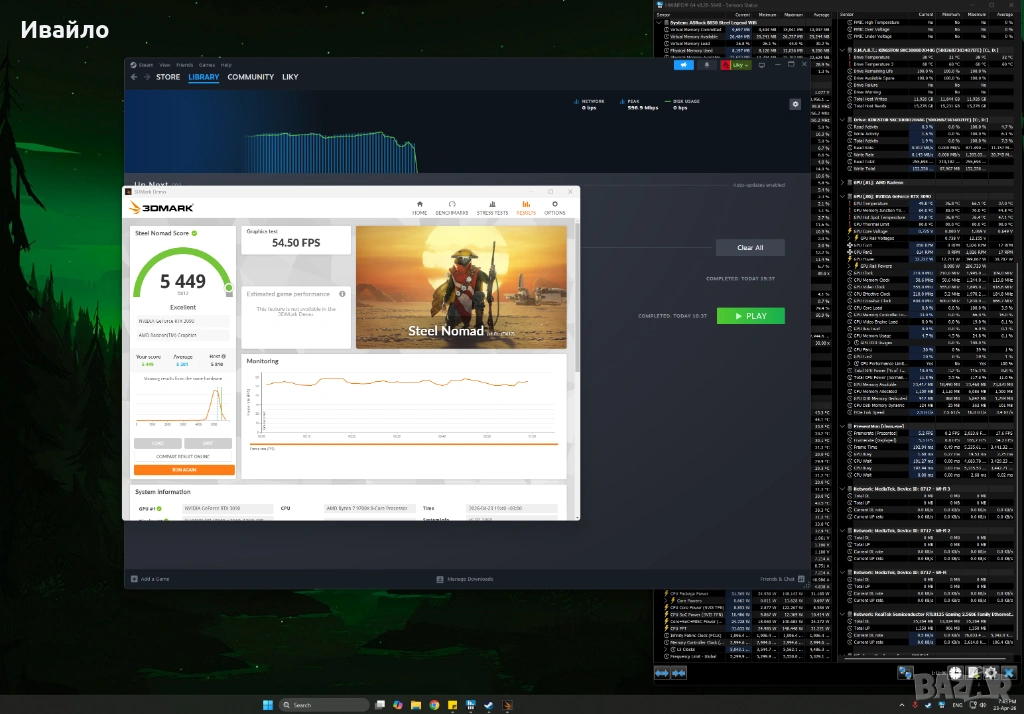This screenshot has width=1024, height=714.
Task: Open the Stress Tests section in 3DMark
Action: tap(491, 207)
